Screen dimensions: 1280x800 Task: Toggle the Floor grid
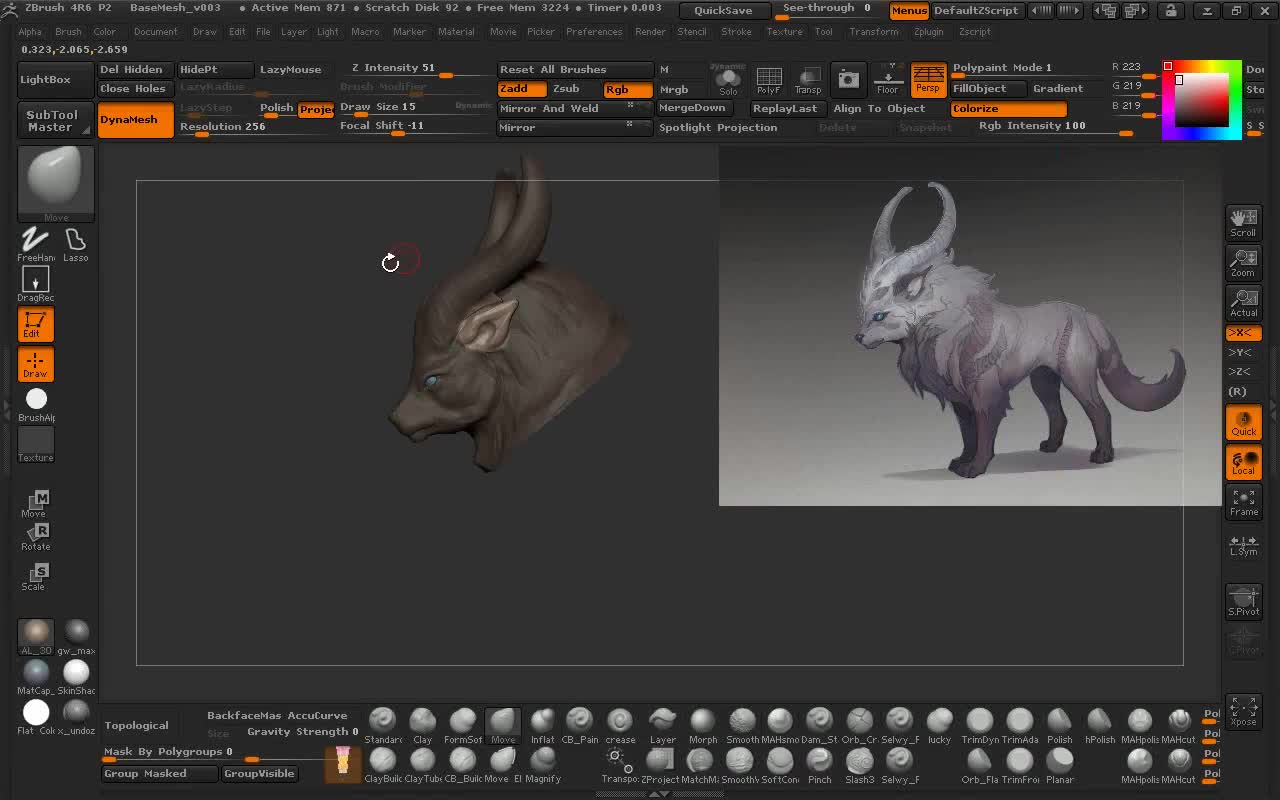click(887, 79)
